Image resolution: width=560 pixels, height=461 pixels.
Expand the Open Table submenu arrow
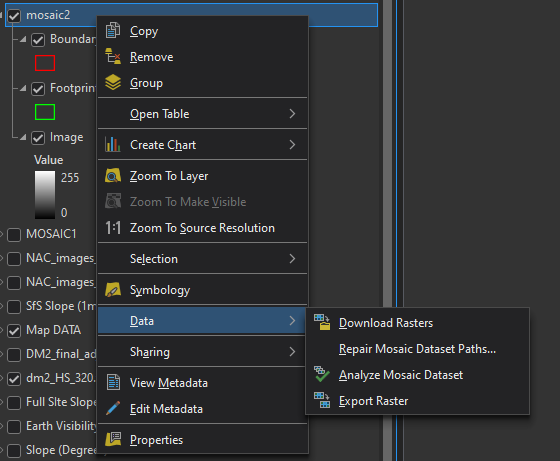pos(292,114)
